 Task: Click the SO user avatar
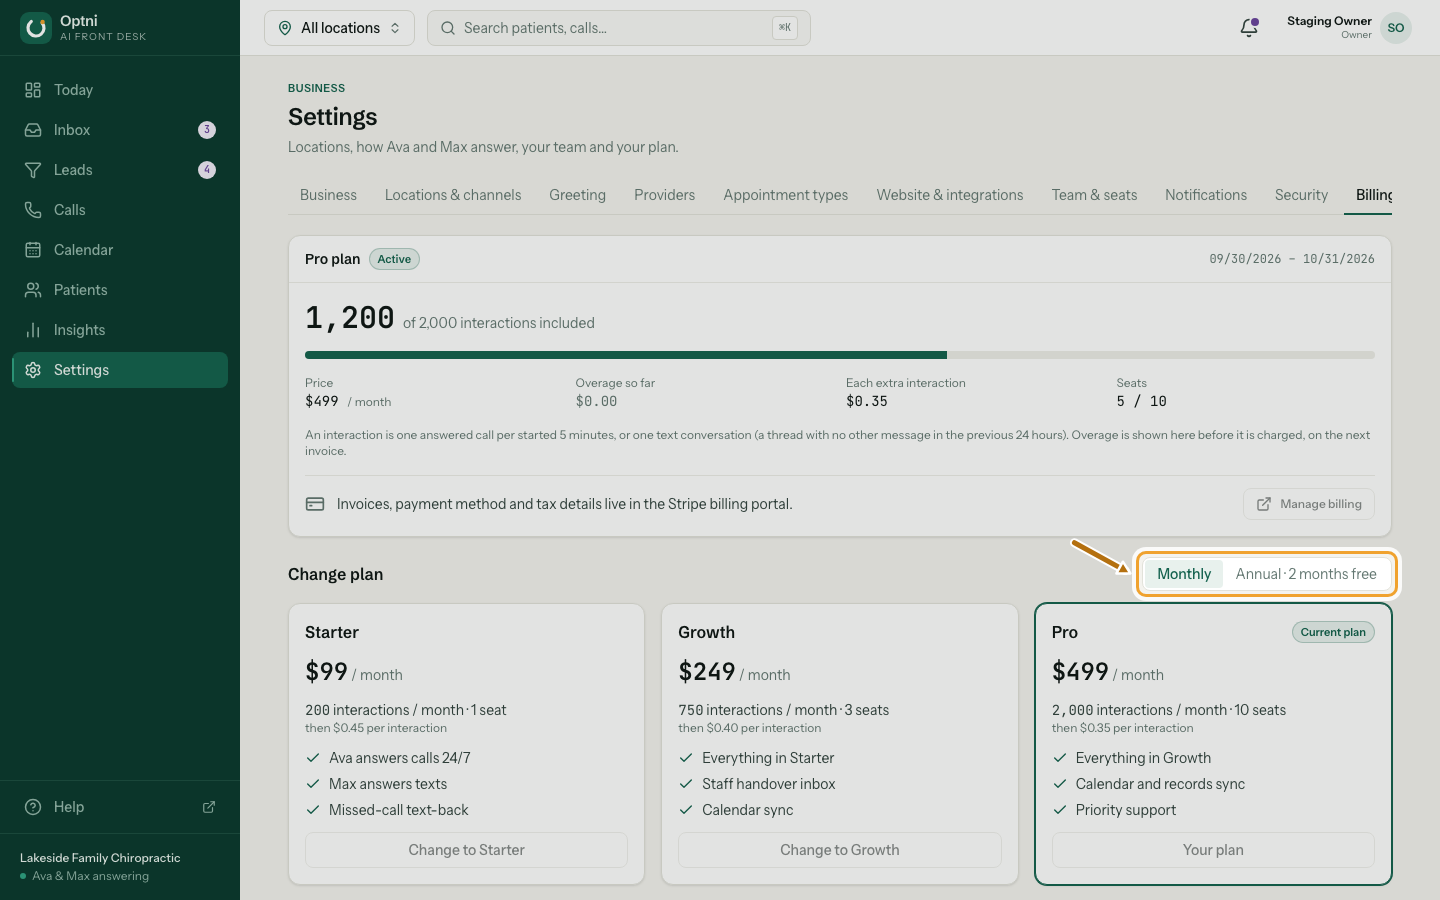1396,28
